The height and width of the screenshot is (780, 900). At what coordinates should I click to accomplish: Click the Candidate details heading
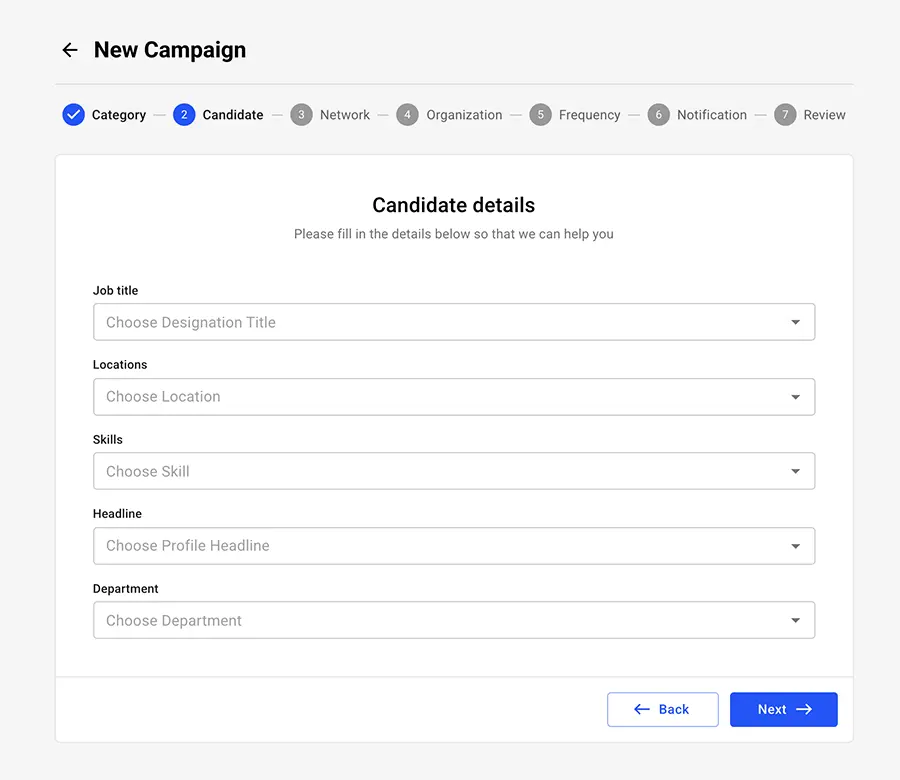click(453, 205)
